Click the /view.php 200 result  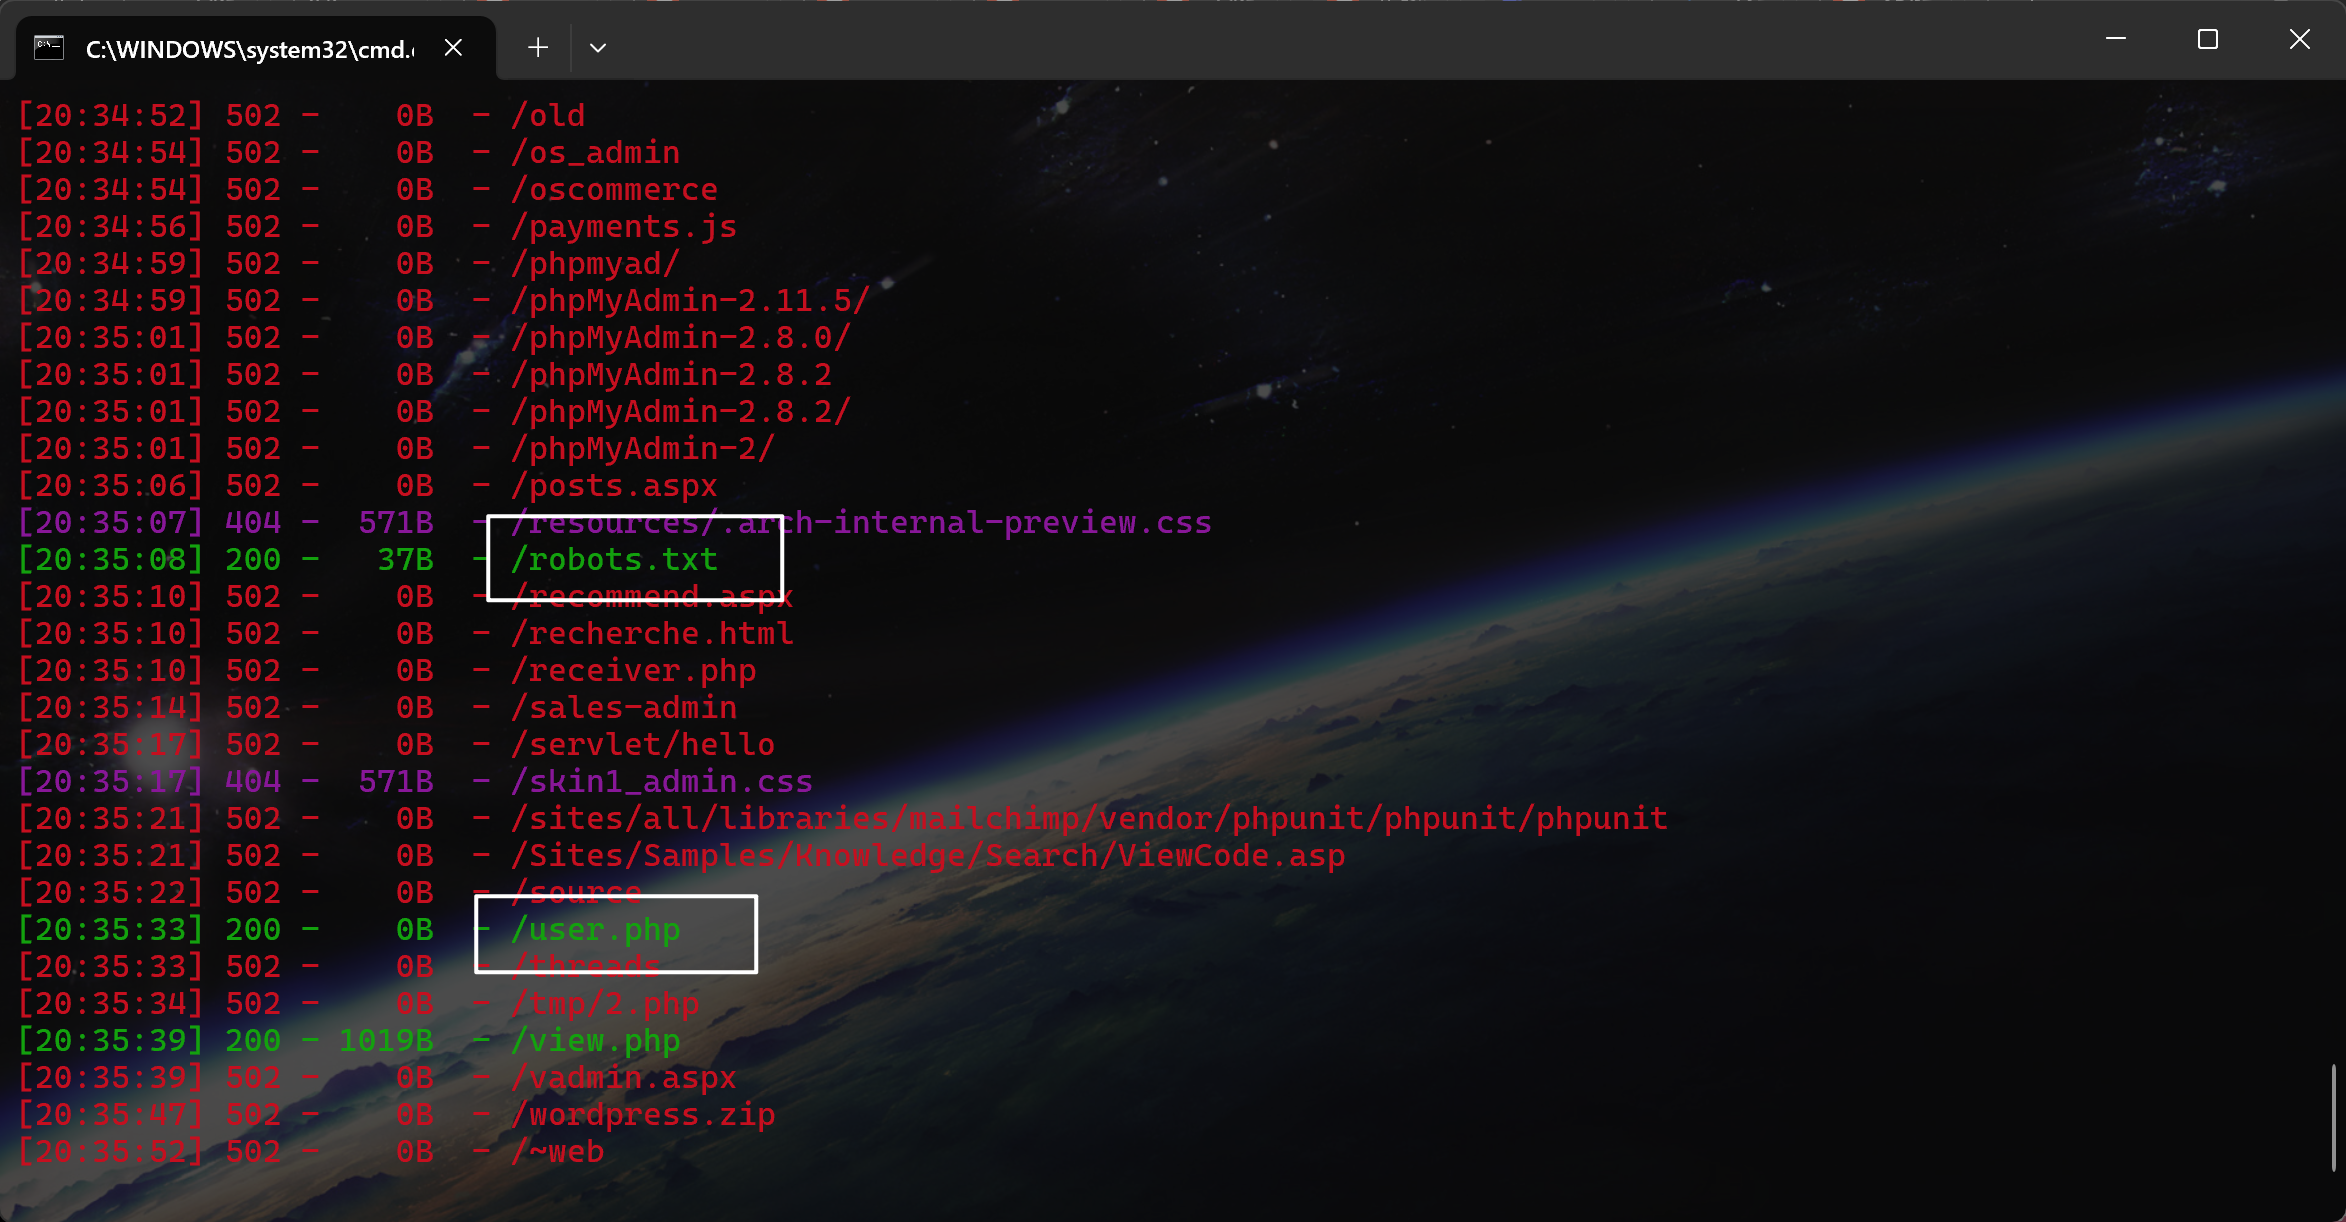coord(596,1041)
